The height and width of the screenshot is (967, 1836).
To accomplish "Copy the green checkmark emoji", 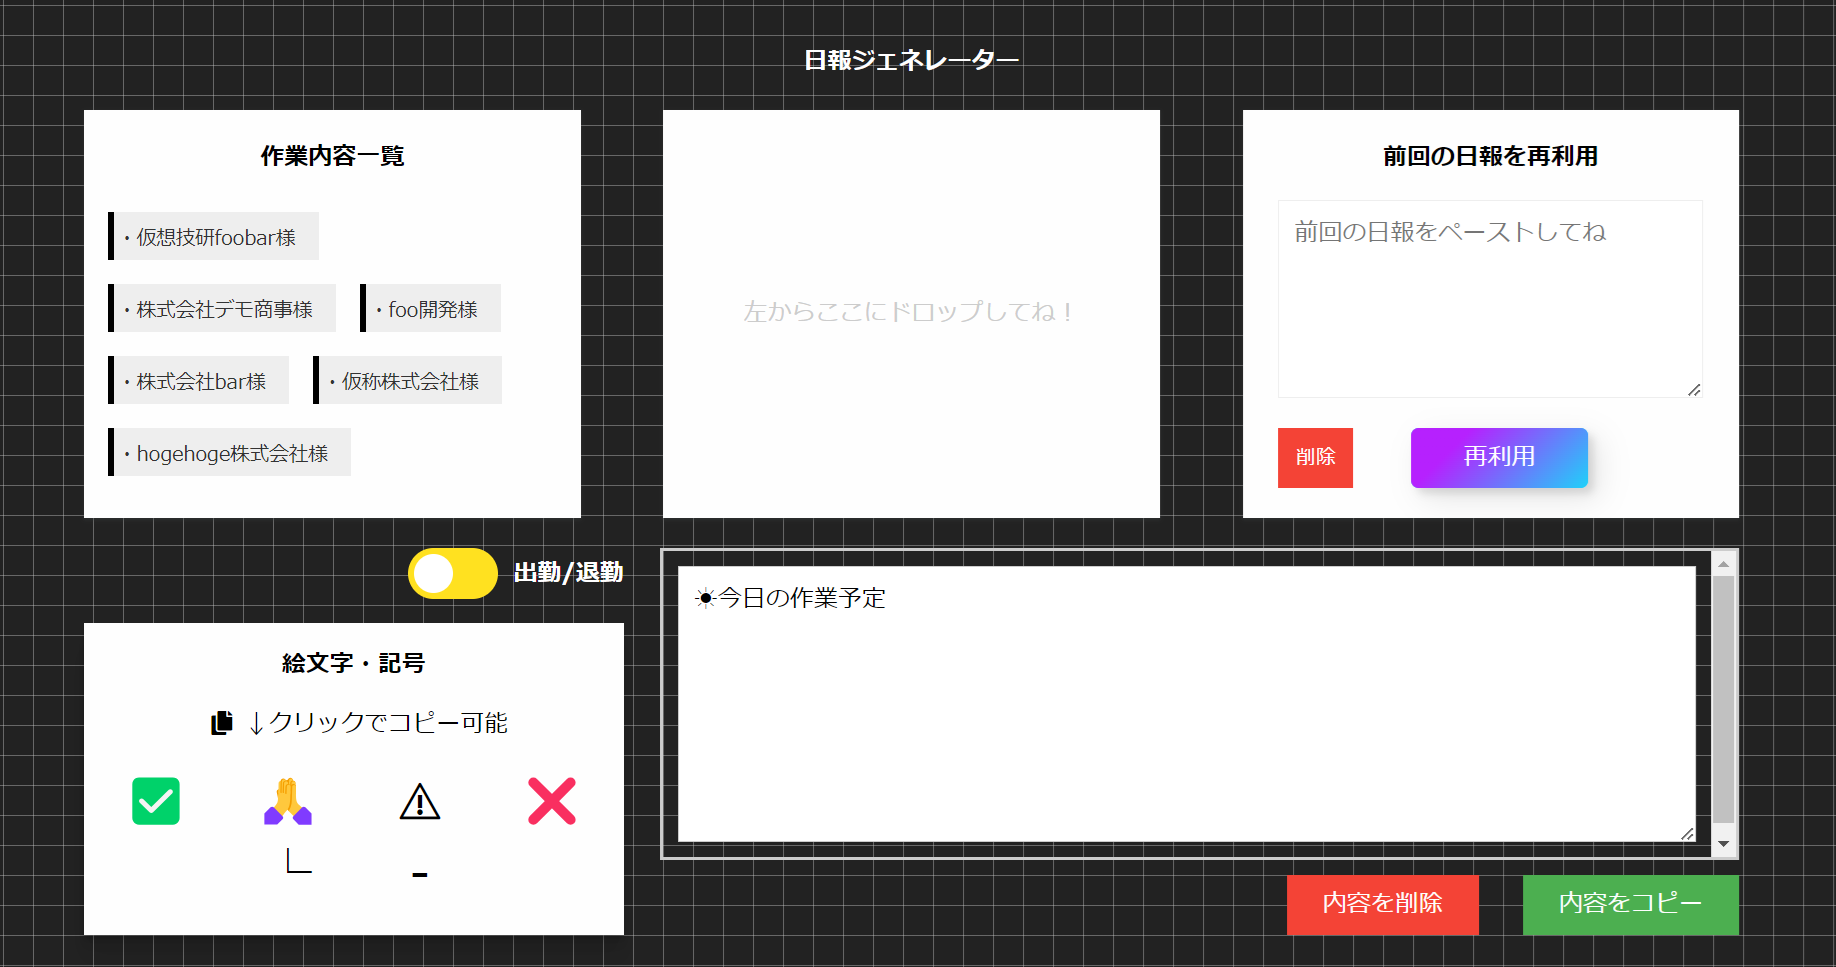I will [156, 801].
